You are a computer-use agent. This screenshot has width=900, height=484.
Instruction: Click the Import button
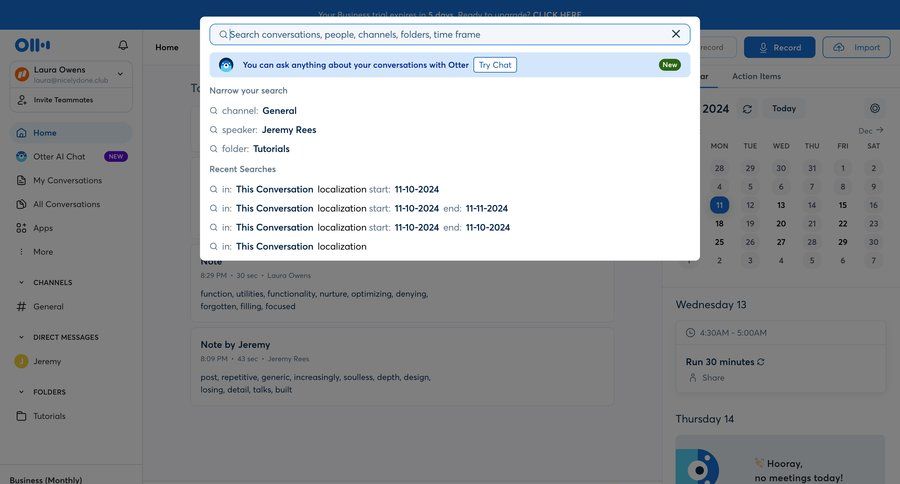856,47
